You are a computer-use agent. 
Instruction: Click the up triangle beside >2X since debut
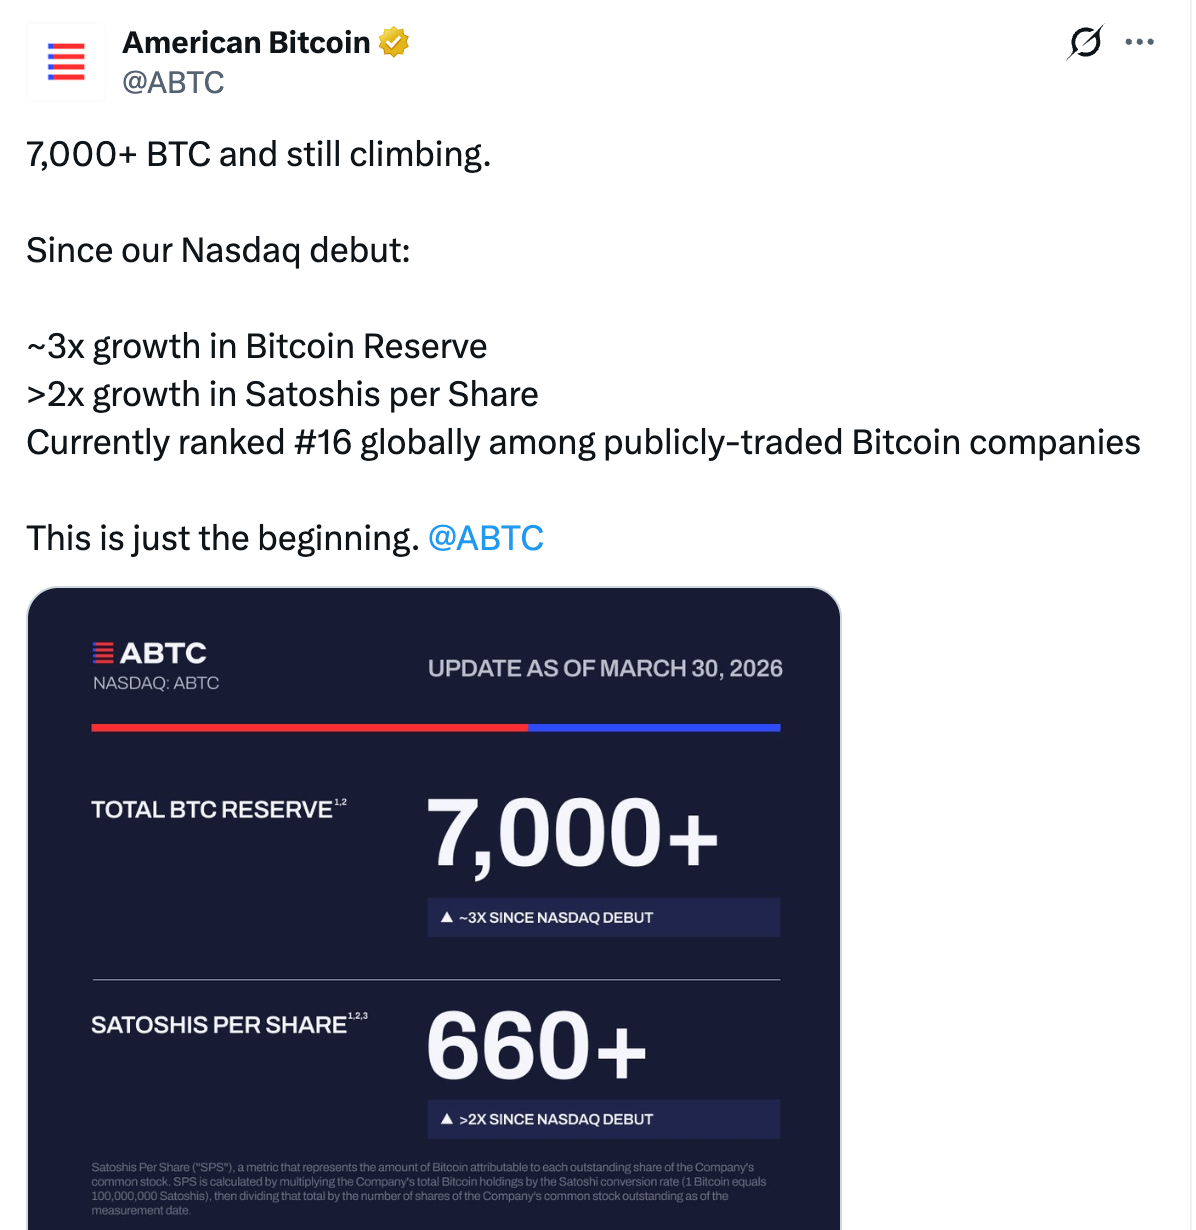[x=447, y=1119]
